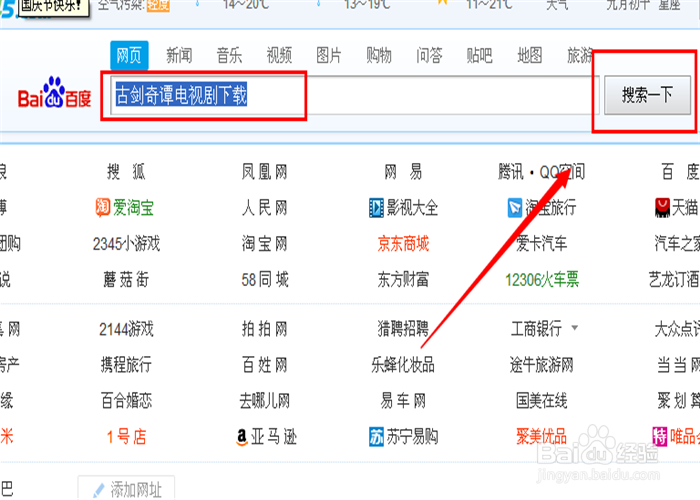Open the 东方财富 link
Image resolution: width=700 pixels, height=500 pixels.
pos(403,280)
